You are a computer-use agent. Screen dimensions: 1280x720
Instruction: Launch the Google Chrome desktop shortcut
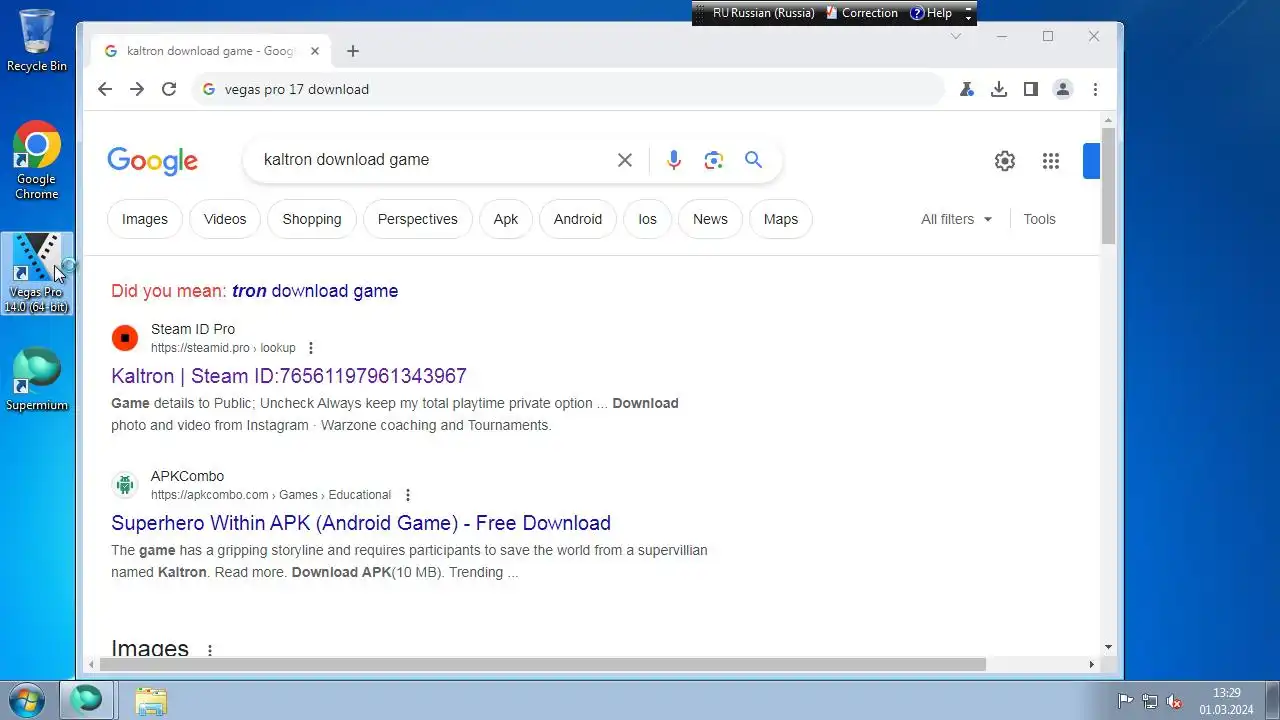point(37,160)
